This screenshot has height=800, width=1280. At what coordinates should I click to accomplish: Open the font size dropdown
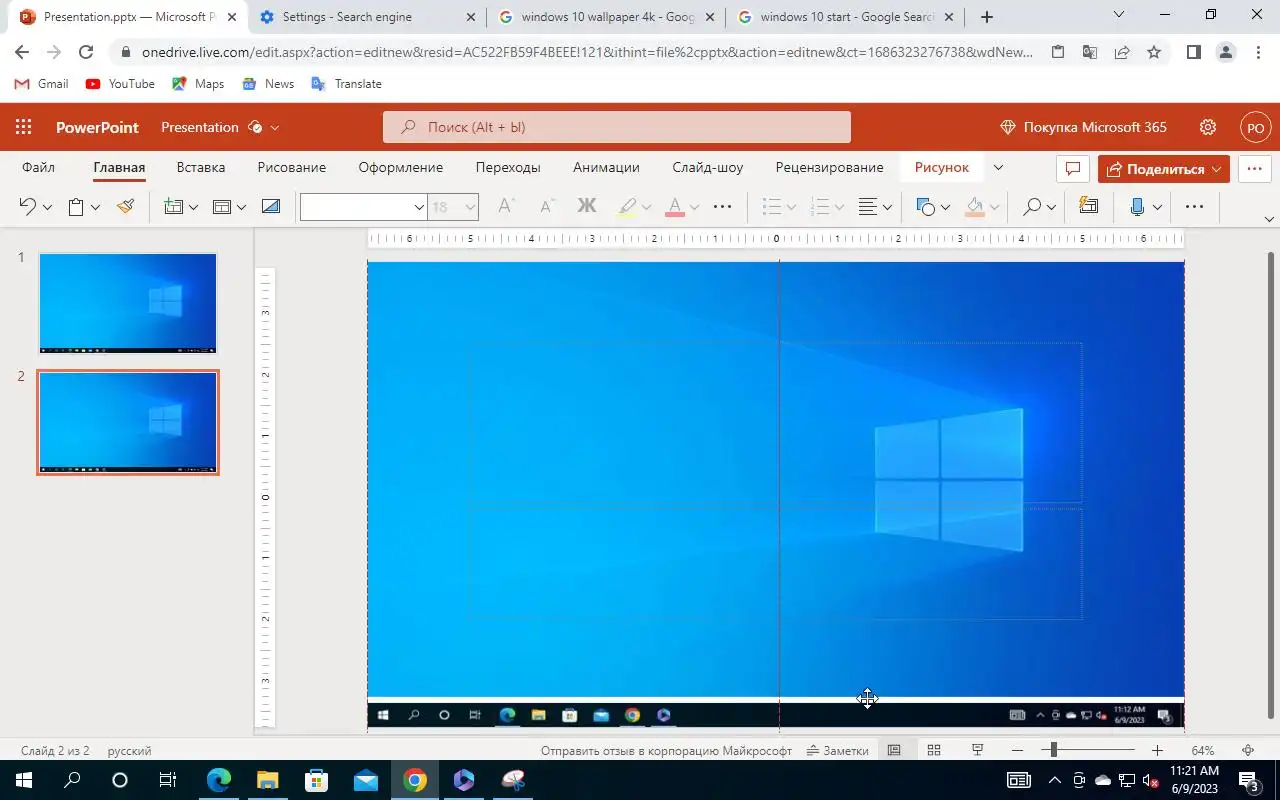pyautogui.click(x=469, y=207)
